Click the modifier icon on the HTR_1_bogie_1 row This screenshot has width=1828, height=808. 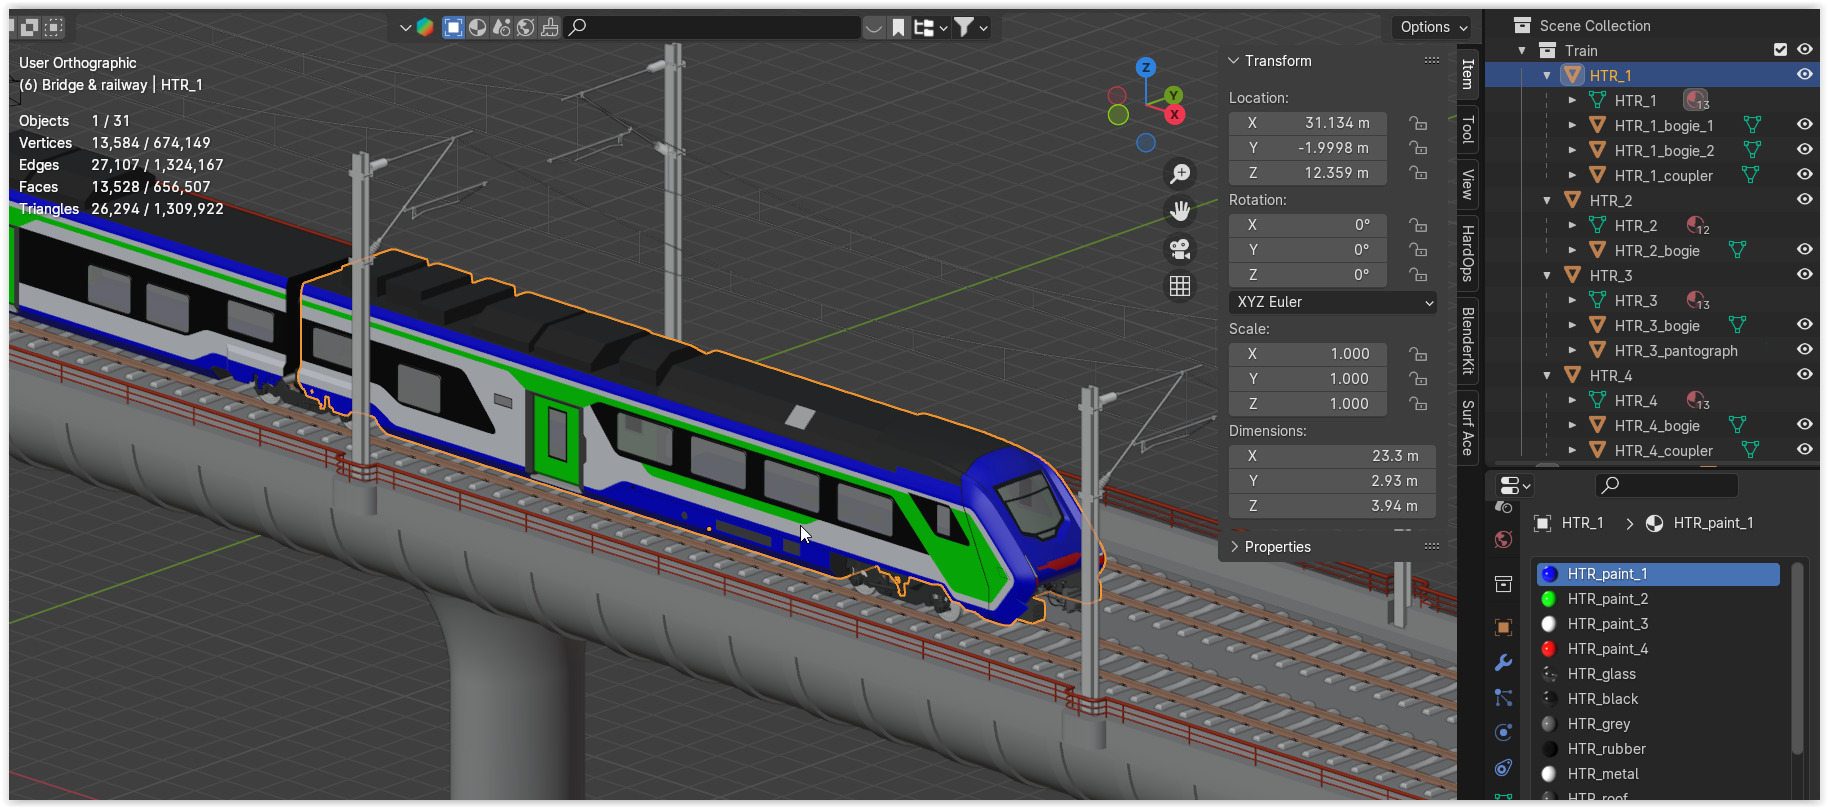pos(1752,125)
